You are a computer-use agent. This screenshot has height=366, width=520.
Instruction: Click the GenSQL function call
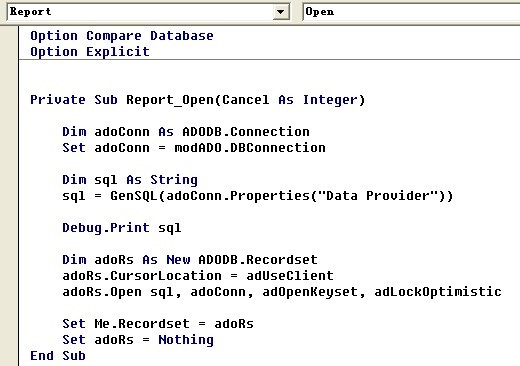pyautogui.click(x=134, y=196)
